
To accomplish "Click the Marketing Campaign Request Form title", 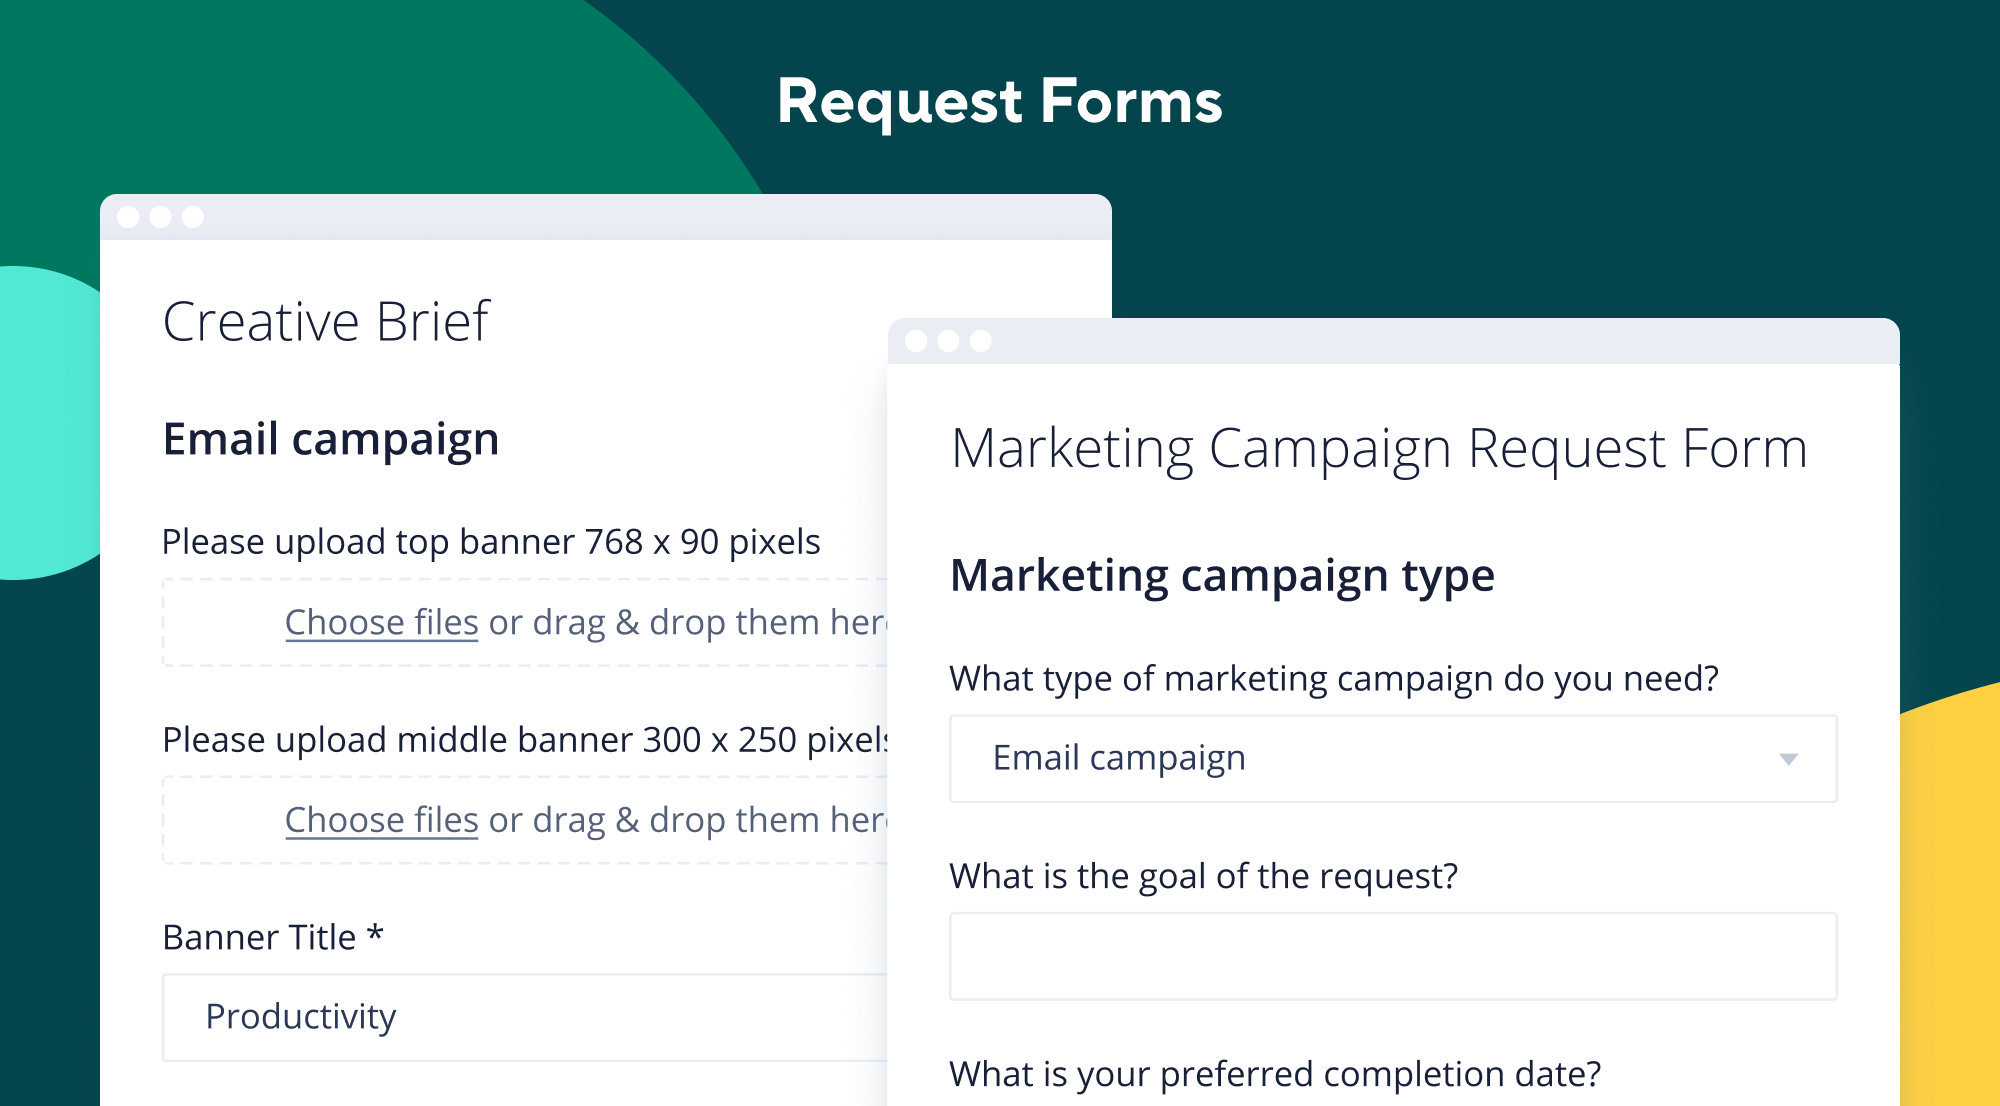I will pos(1378,448).
